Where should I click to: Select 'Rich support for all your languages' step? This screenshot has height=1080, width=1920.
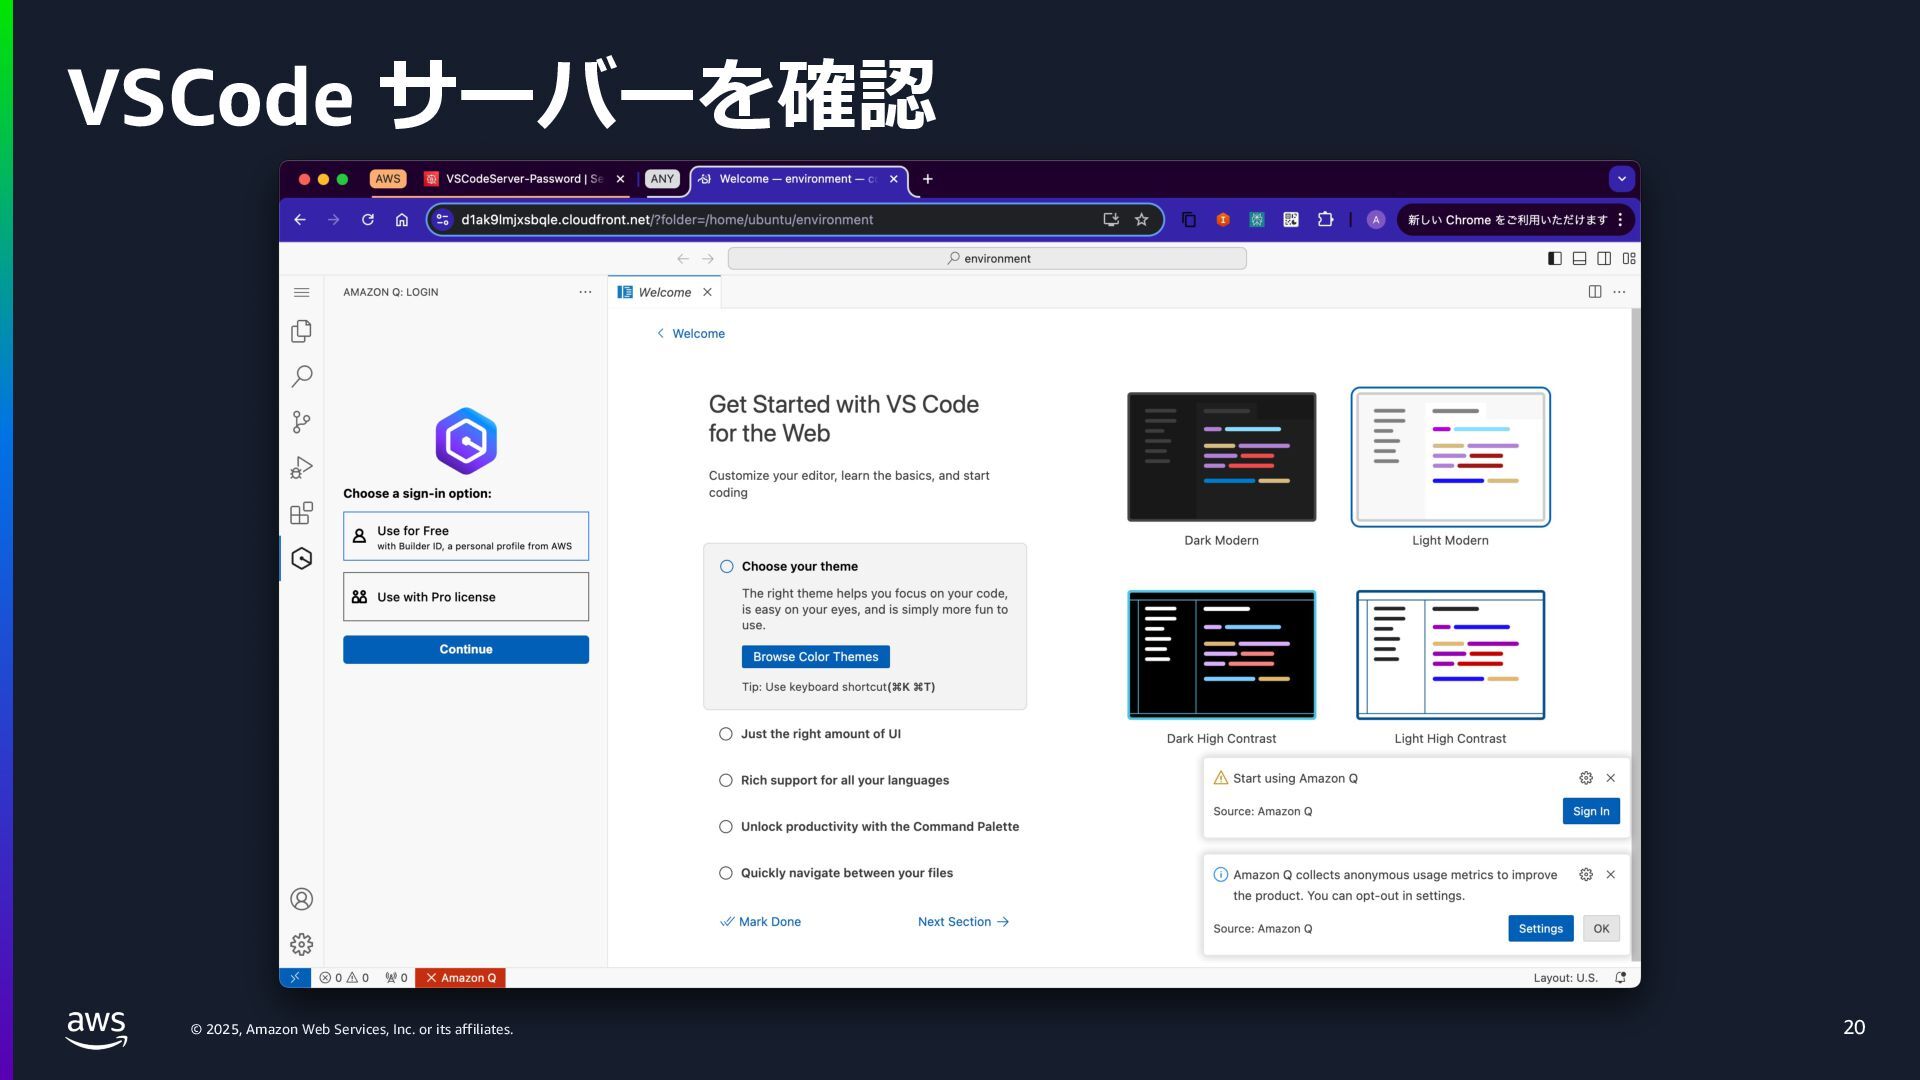click(x=844, y=780)
